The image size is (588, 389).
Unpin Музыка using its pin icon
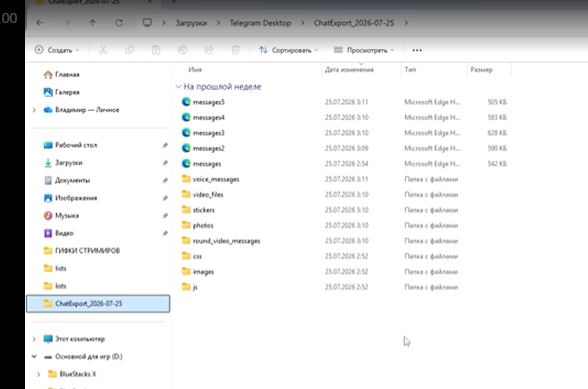click(165, 216)
